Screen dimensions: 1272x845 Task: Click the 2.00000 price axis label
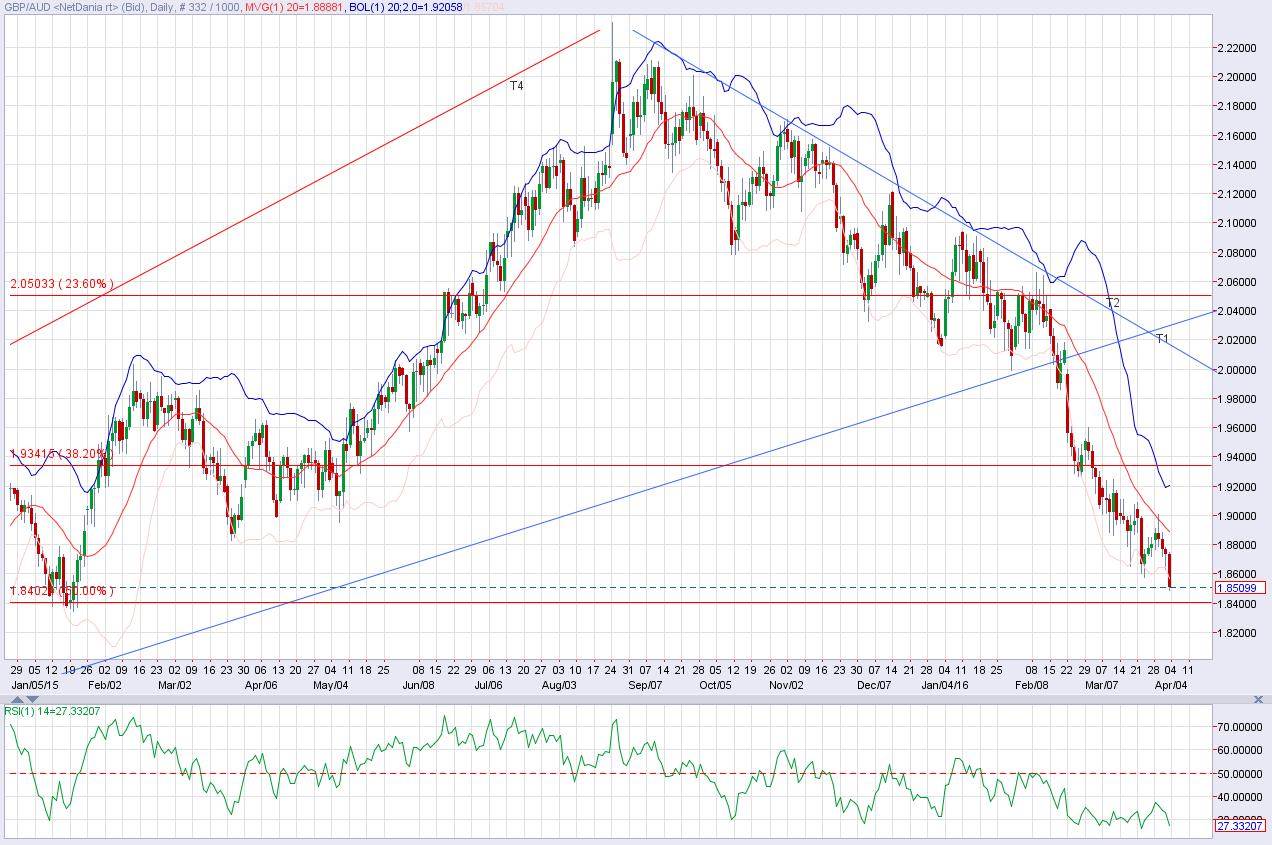(1238, 370)
